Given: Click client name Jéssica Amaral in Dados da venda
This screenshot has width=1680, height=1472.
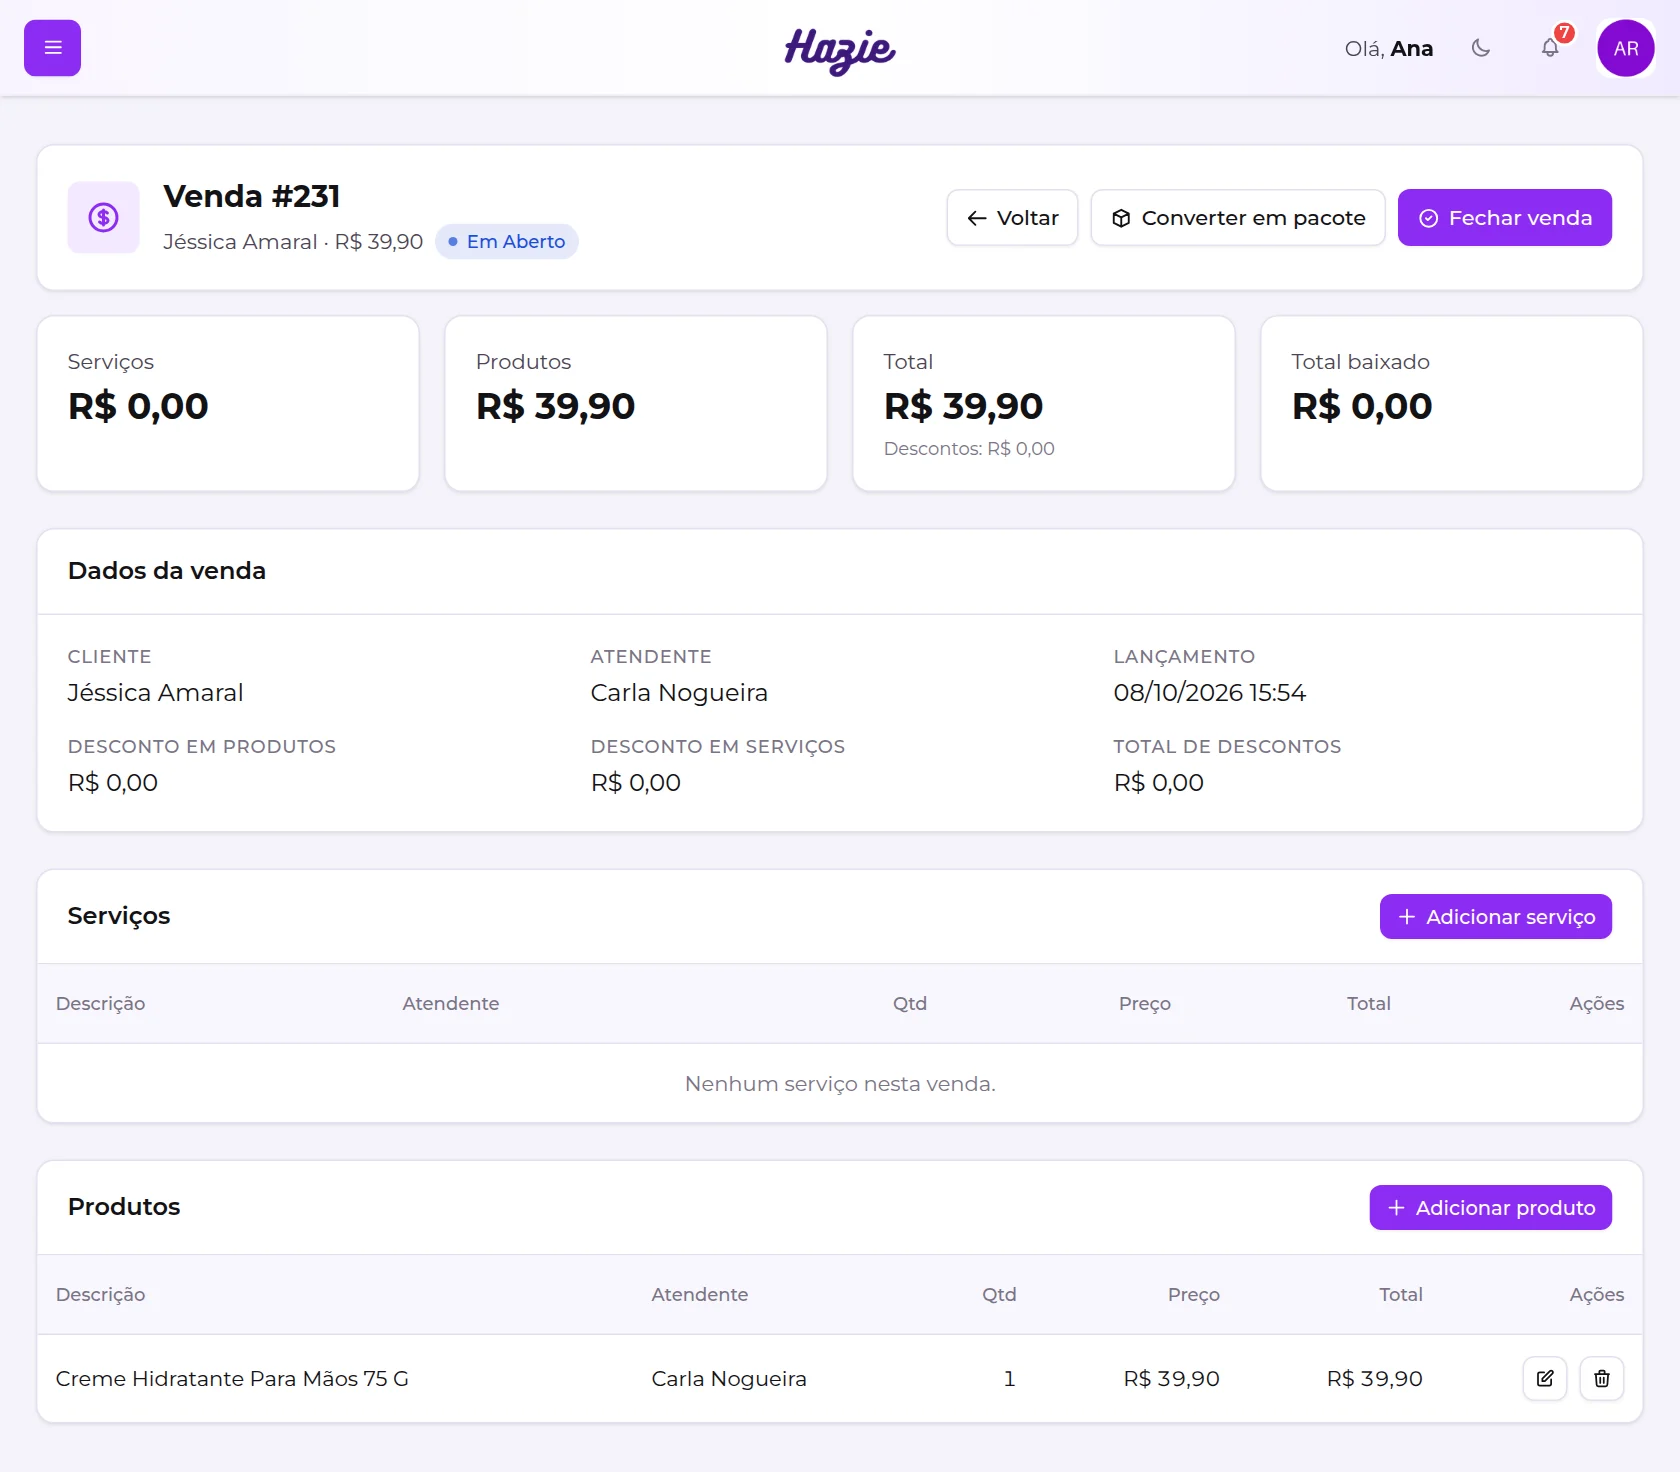Looking at the screenshot, I should click(x=155, y=693).
